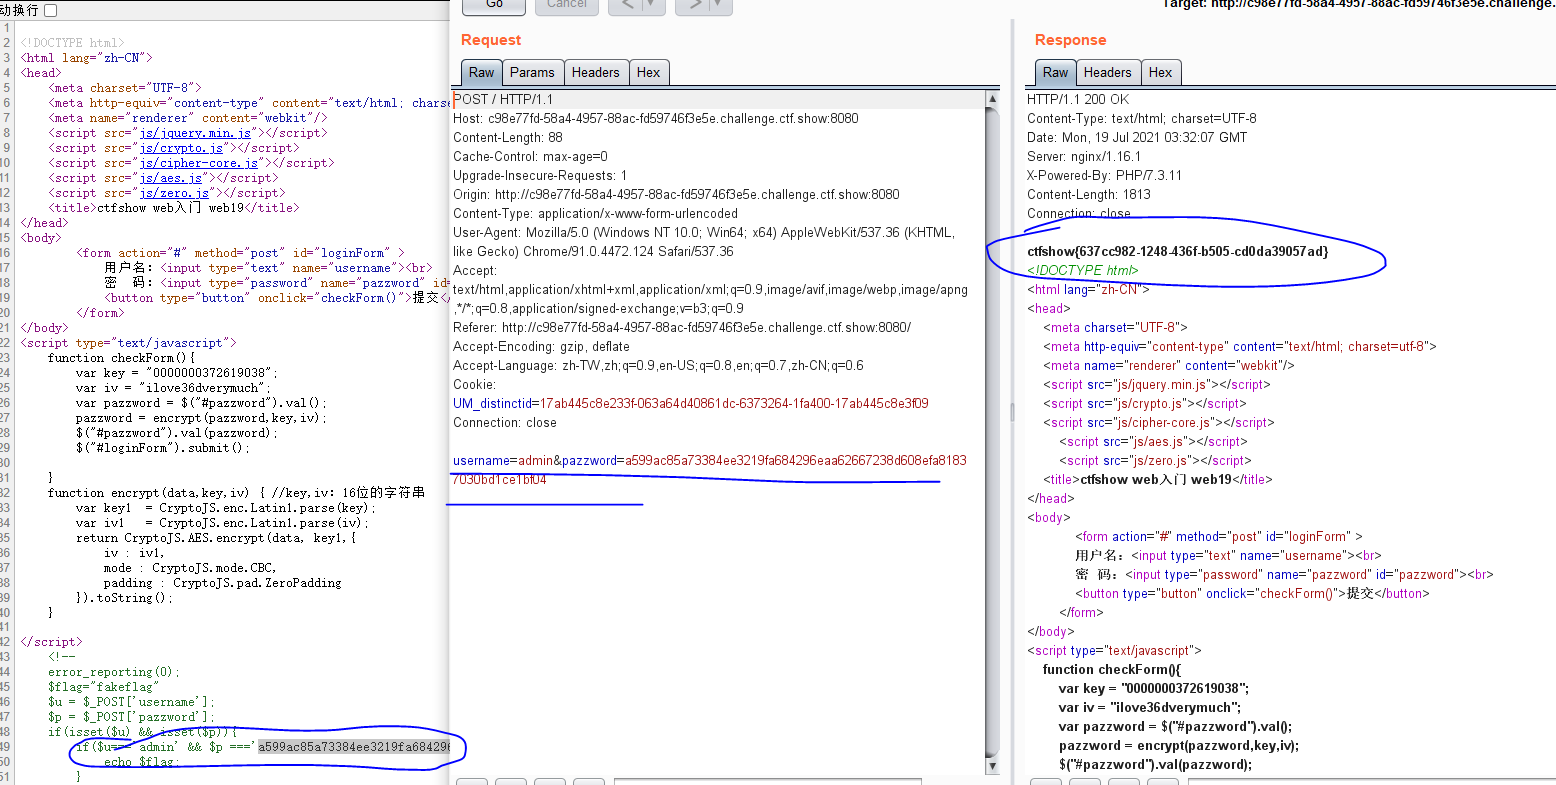The height and width of the screenshot is (785, 1556).
Task: Click the request pane scrollbar up arrow
Action: pos(992,99)
